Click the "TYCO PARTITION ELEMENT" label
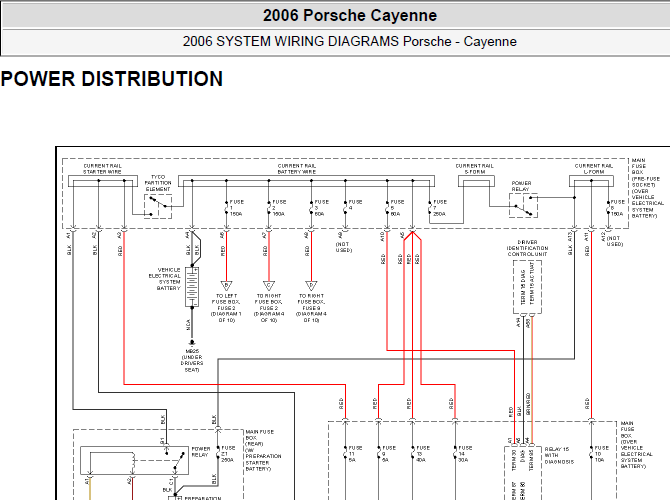Image resolution: width=670 pixels, height=500 pixels. [x=158, y=183]
